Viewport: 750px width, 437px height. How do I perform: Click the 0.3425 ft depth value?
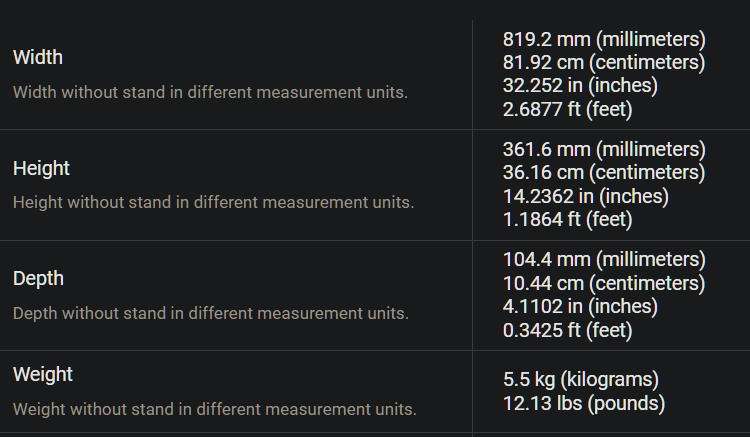point(567,330)
